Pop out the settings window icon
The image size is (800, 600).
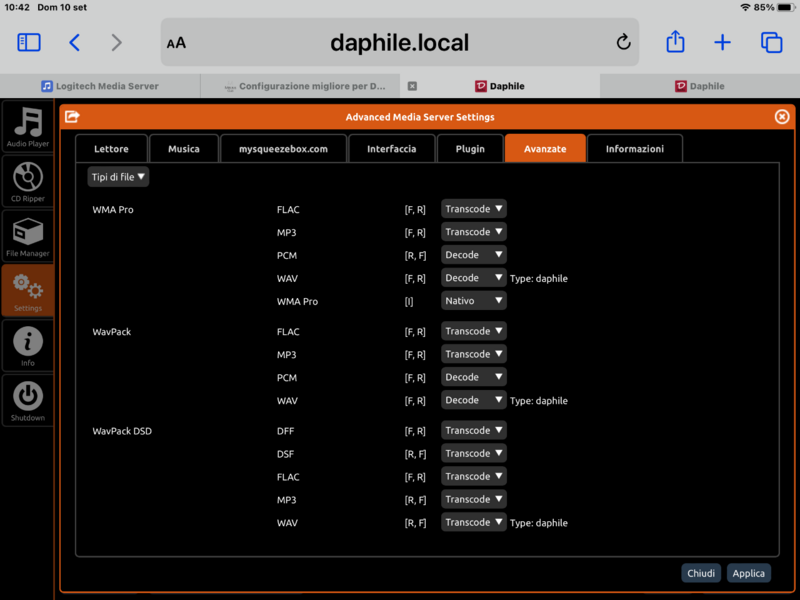72,117
